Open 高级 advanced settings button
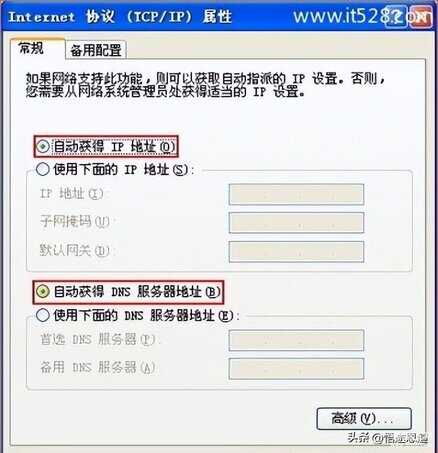 coord(364,419)
